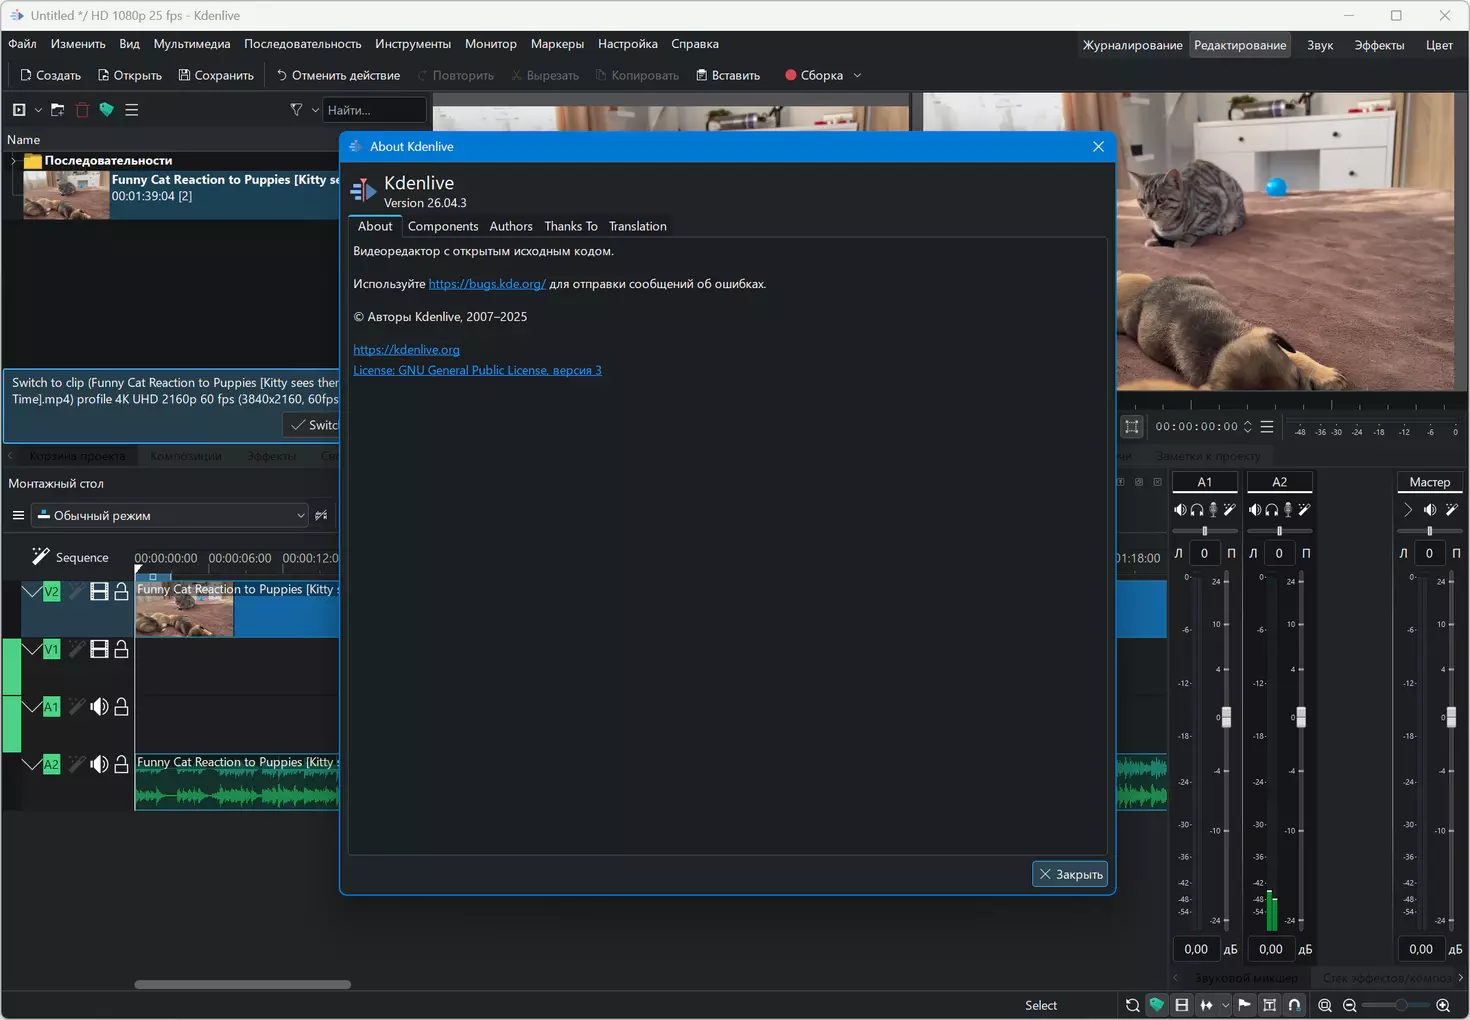Click the Открыть toolbar button
Screen dimensions: 1470x1020
(130, 75)
